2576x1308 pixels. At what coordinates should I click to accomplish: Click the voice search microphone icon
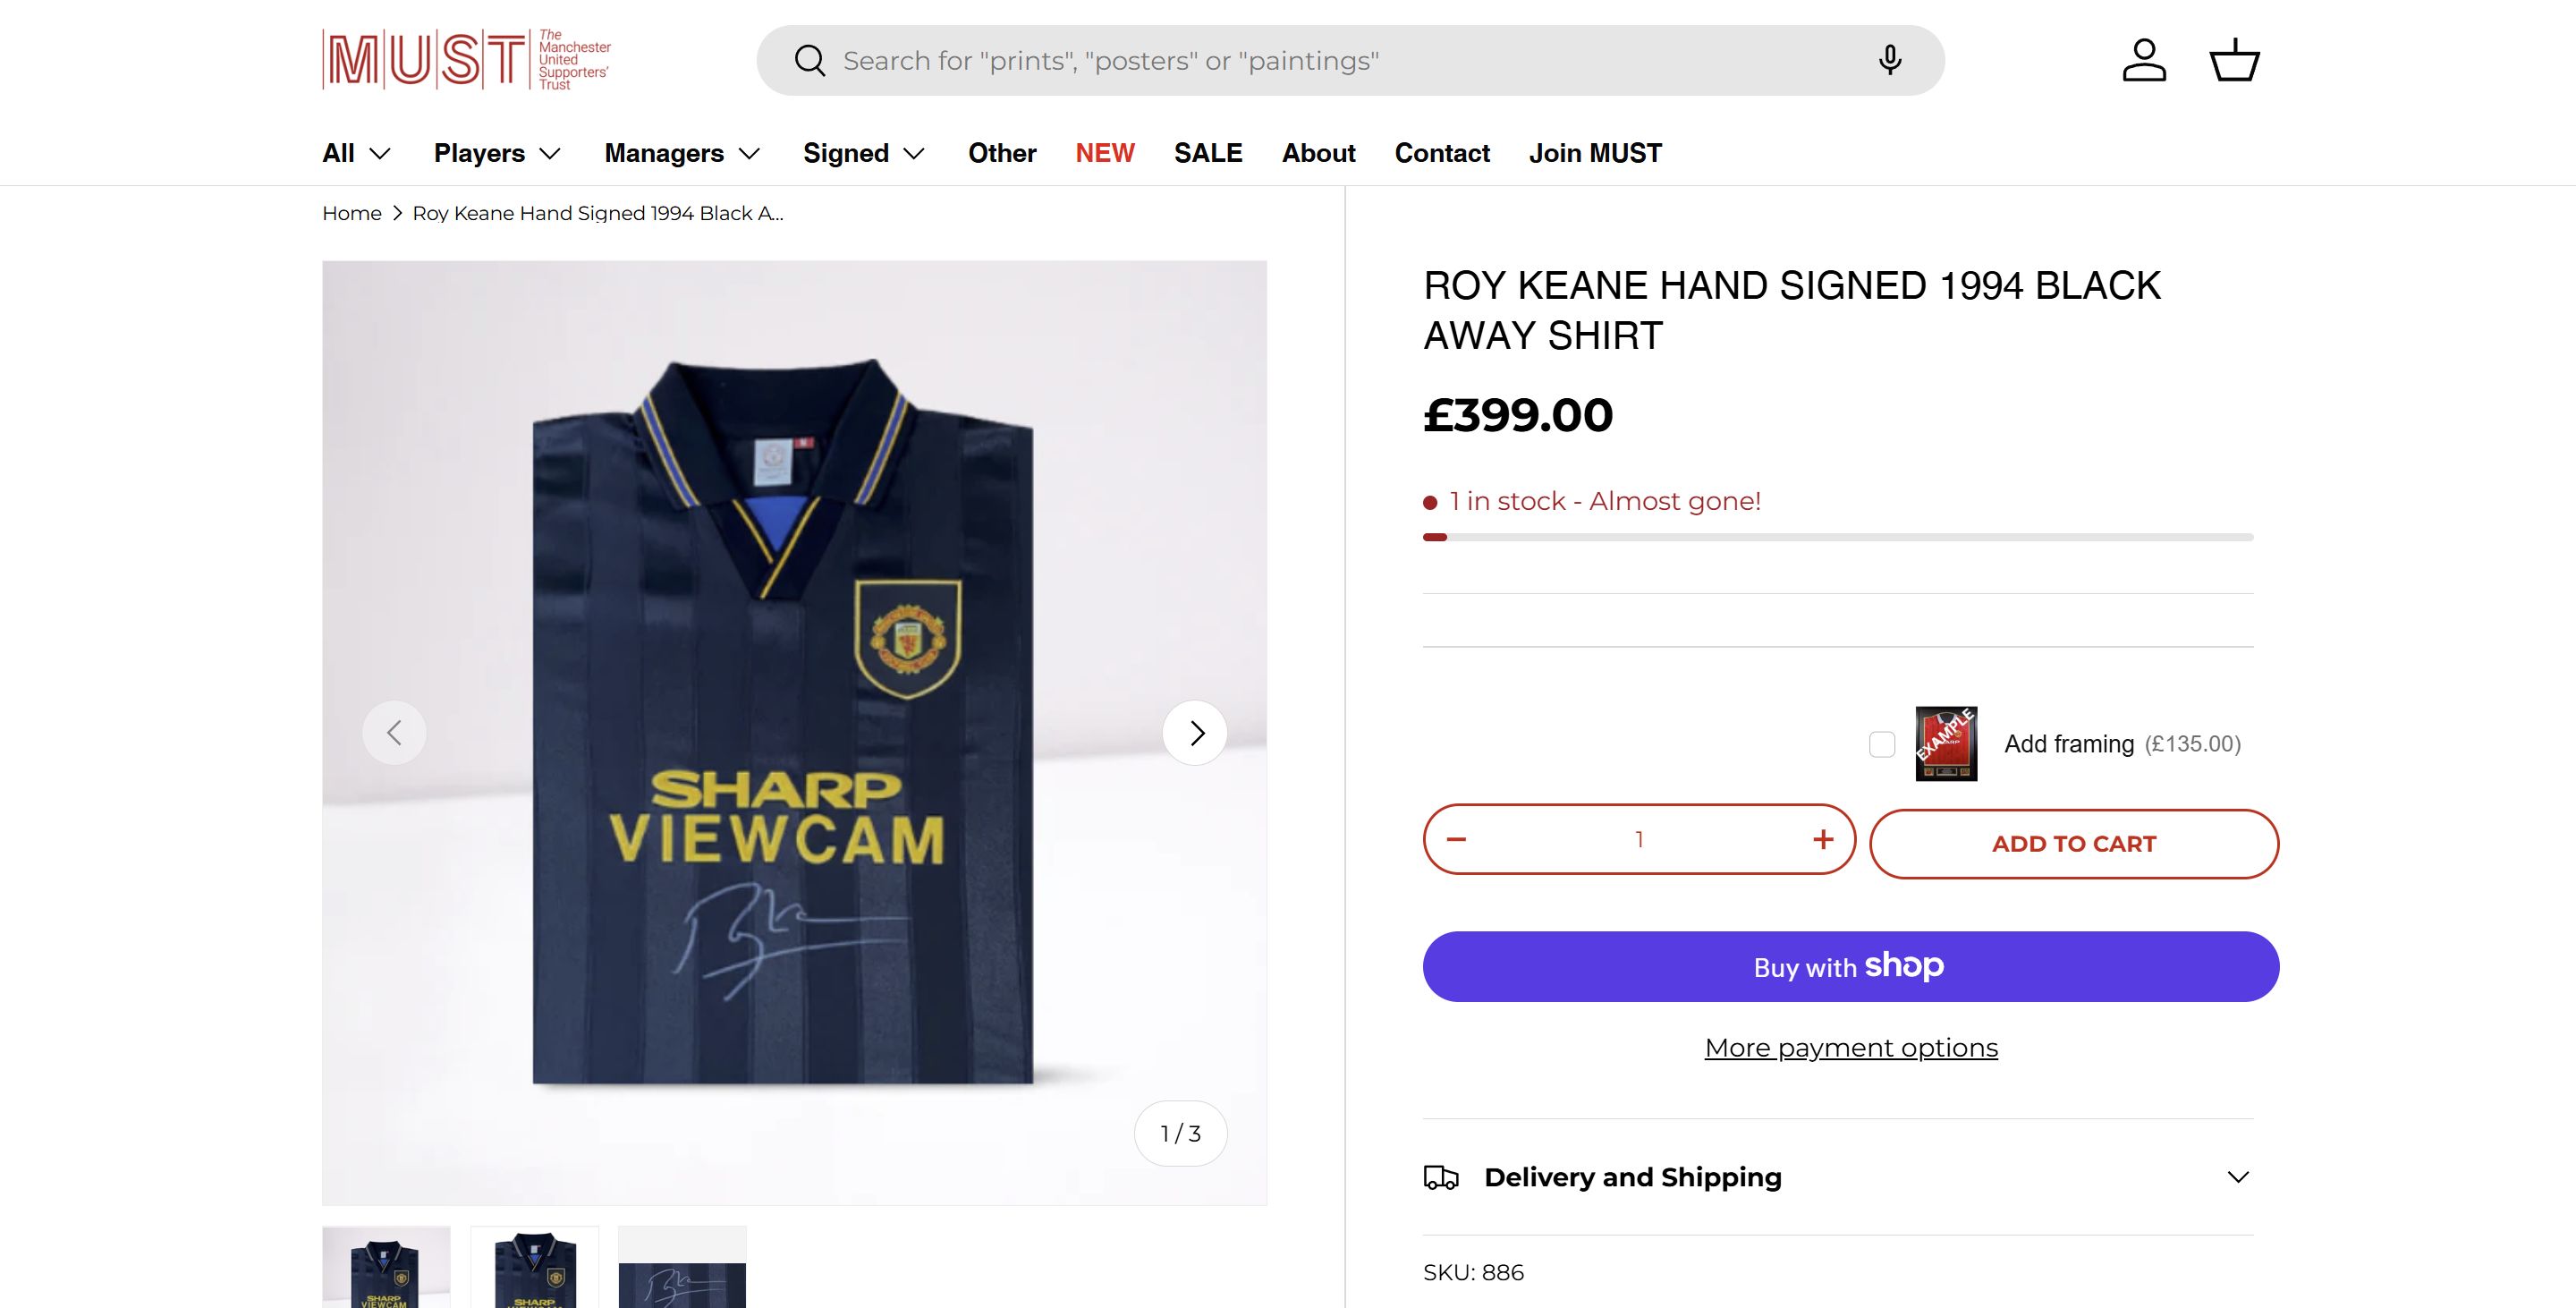point(1889,60)
